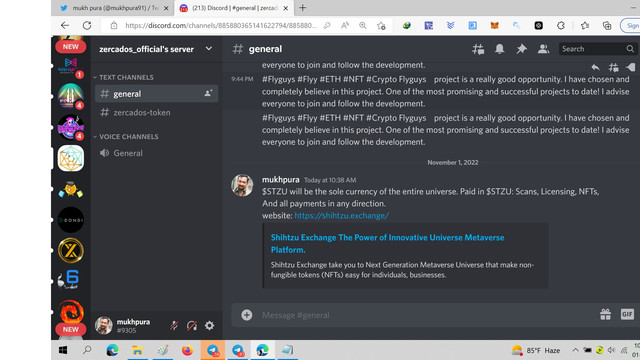The image size is (640, 360).
Task: Open MetaMask fox extension icon
Action: click(x=494, y=25)
